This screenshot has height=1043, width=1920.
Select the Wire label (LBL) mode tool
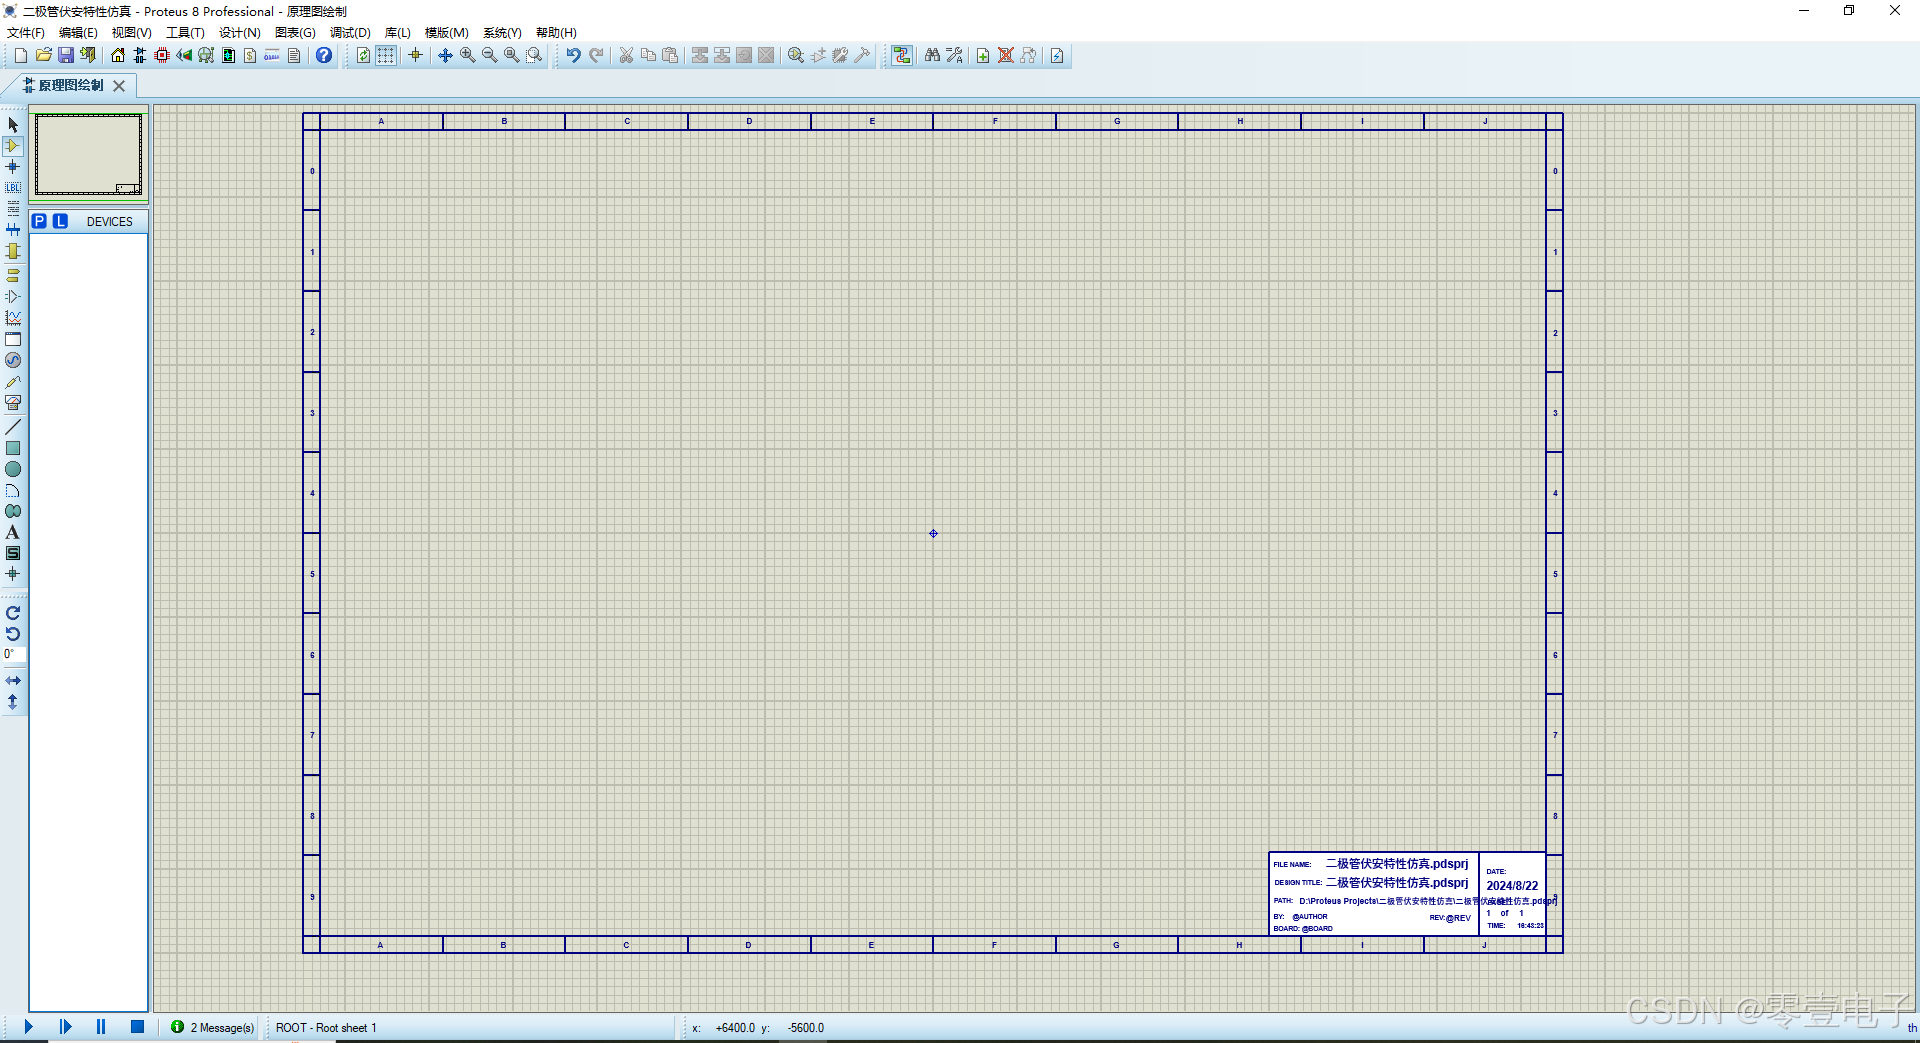tap(13, 188)
